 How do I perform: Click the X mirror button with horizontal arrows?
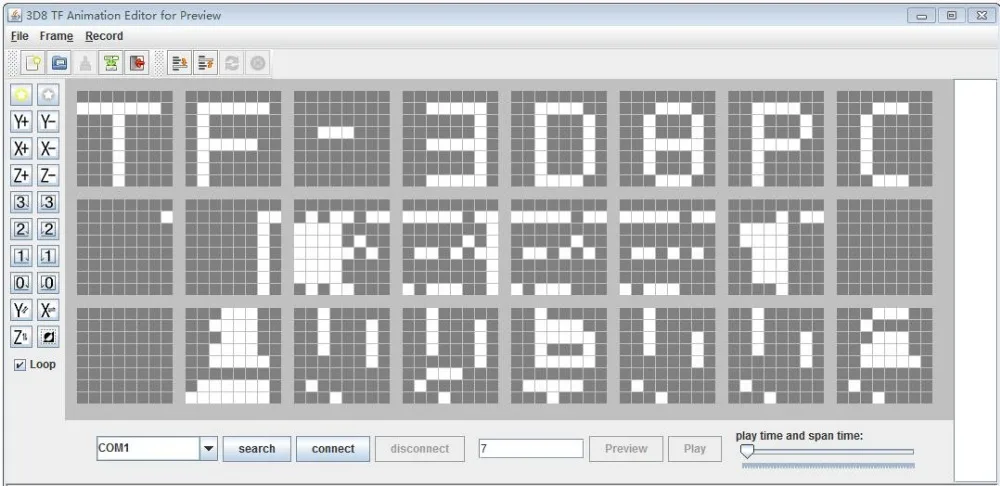(48, 311)
